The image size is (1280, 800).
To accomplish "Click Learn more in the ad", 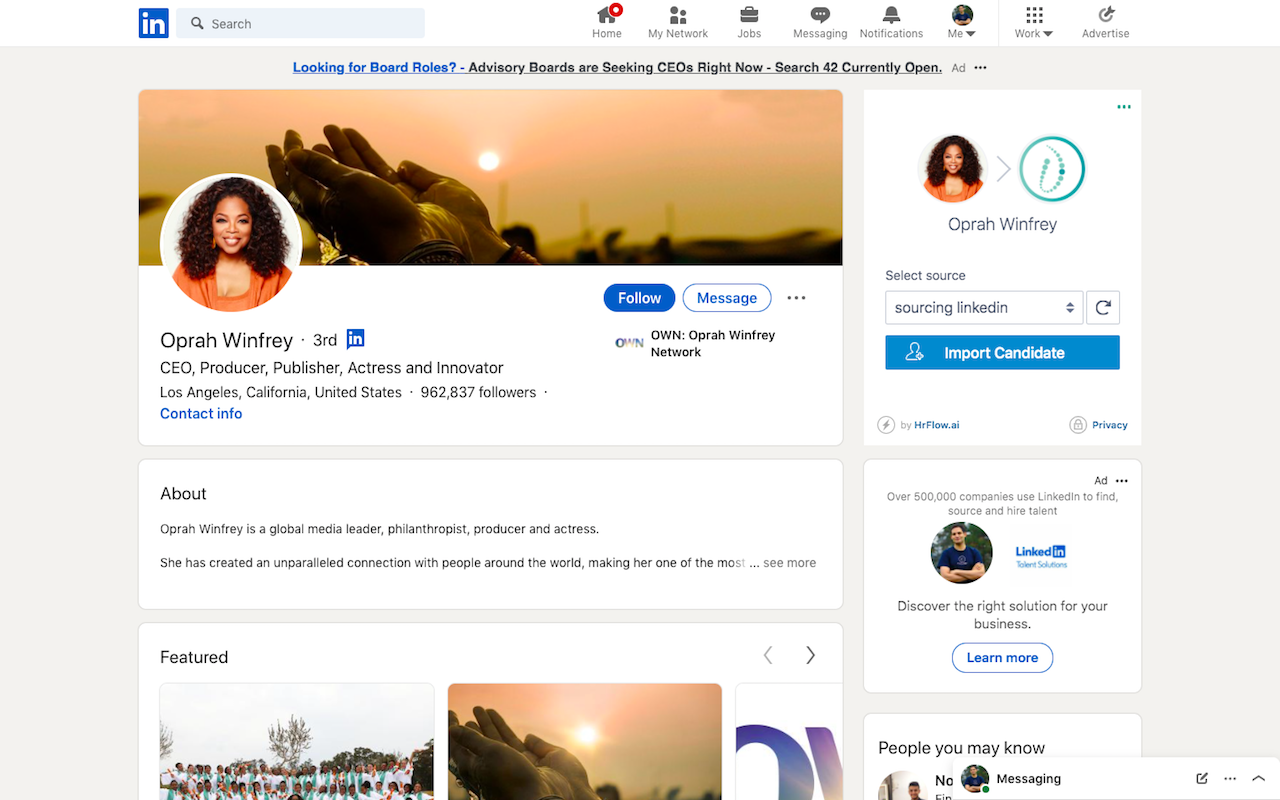I will (x=1002, y=658).
